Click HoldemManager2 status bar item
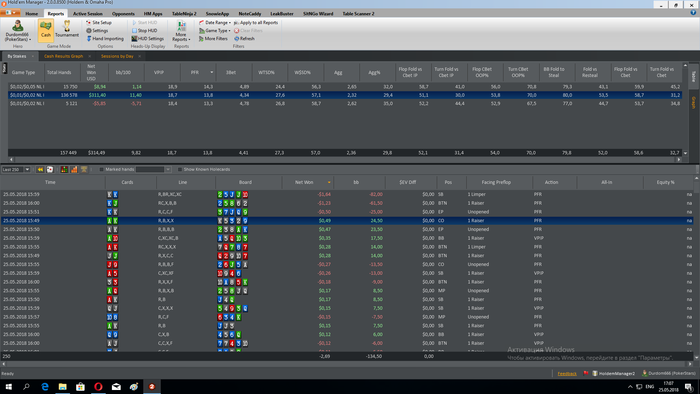Viewport: 700px width, 394px height. (x=613, y=373)
